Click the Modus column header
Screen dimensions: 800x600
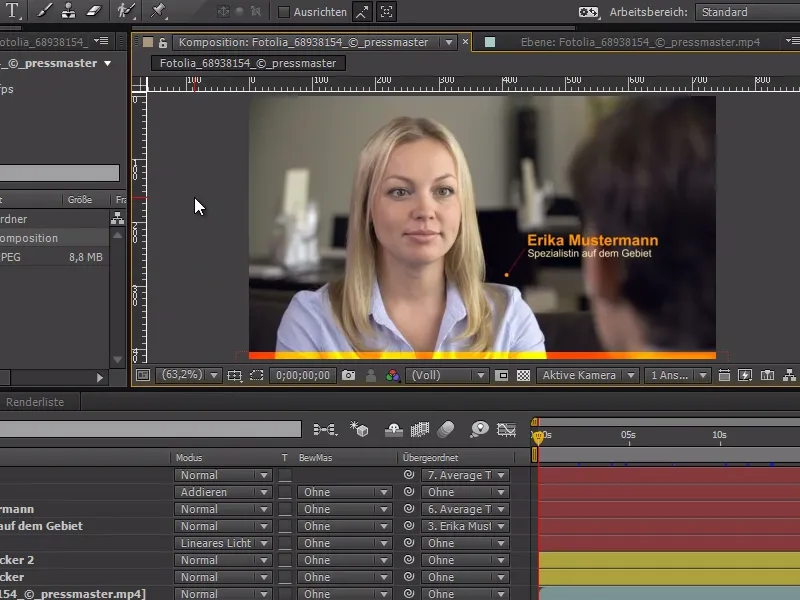189,458
